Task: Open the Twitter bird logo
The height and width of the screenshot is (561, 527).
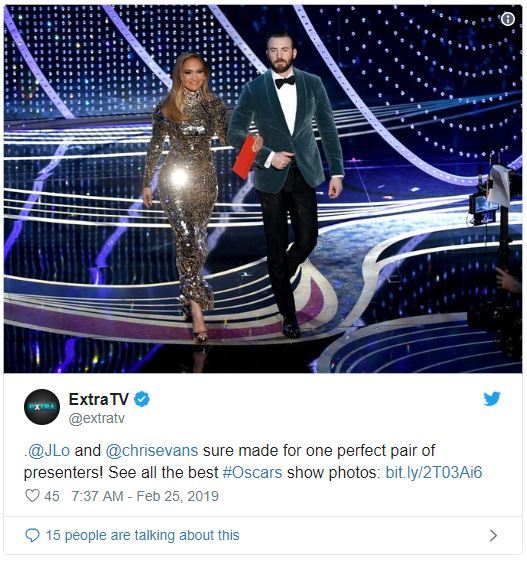Action: coord(492,399)
